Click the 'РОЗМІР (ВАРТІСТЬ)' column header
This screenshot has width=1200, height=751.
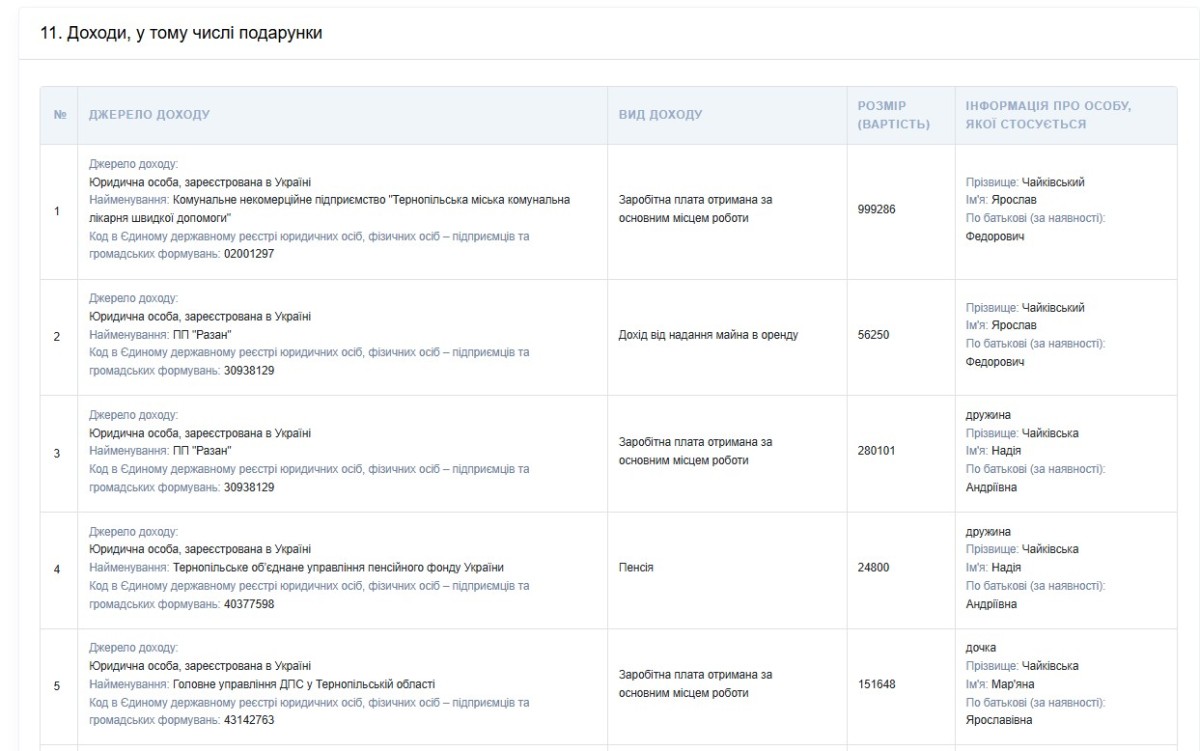(894, 115)
